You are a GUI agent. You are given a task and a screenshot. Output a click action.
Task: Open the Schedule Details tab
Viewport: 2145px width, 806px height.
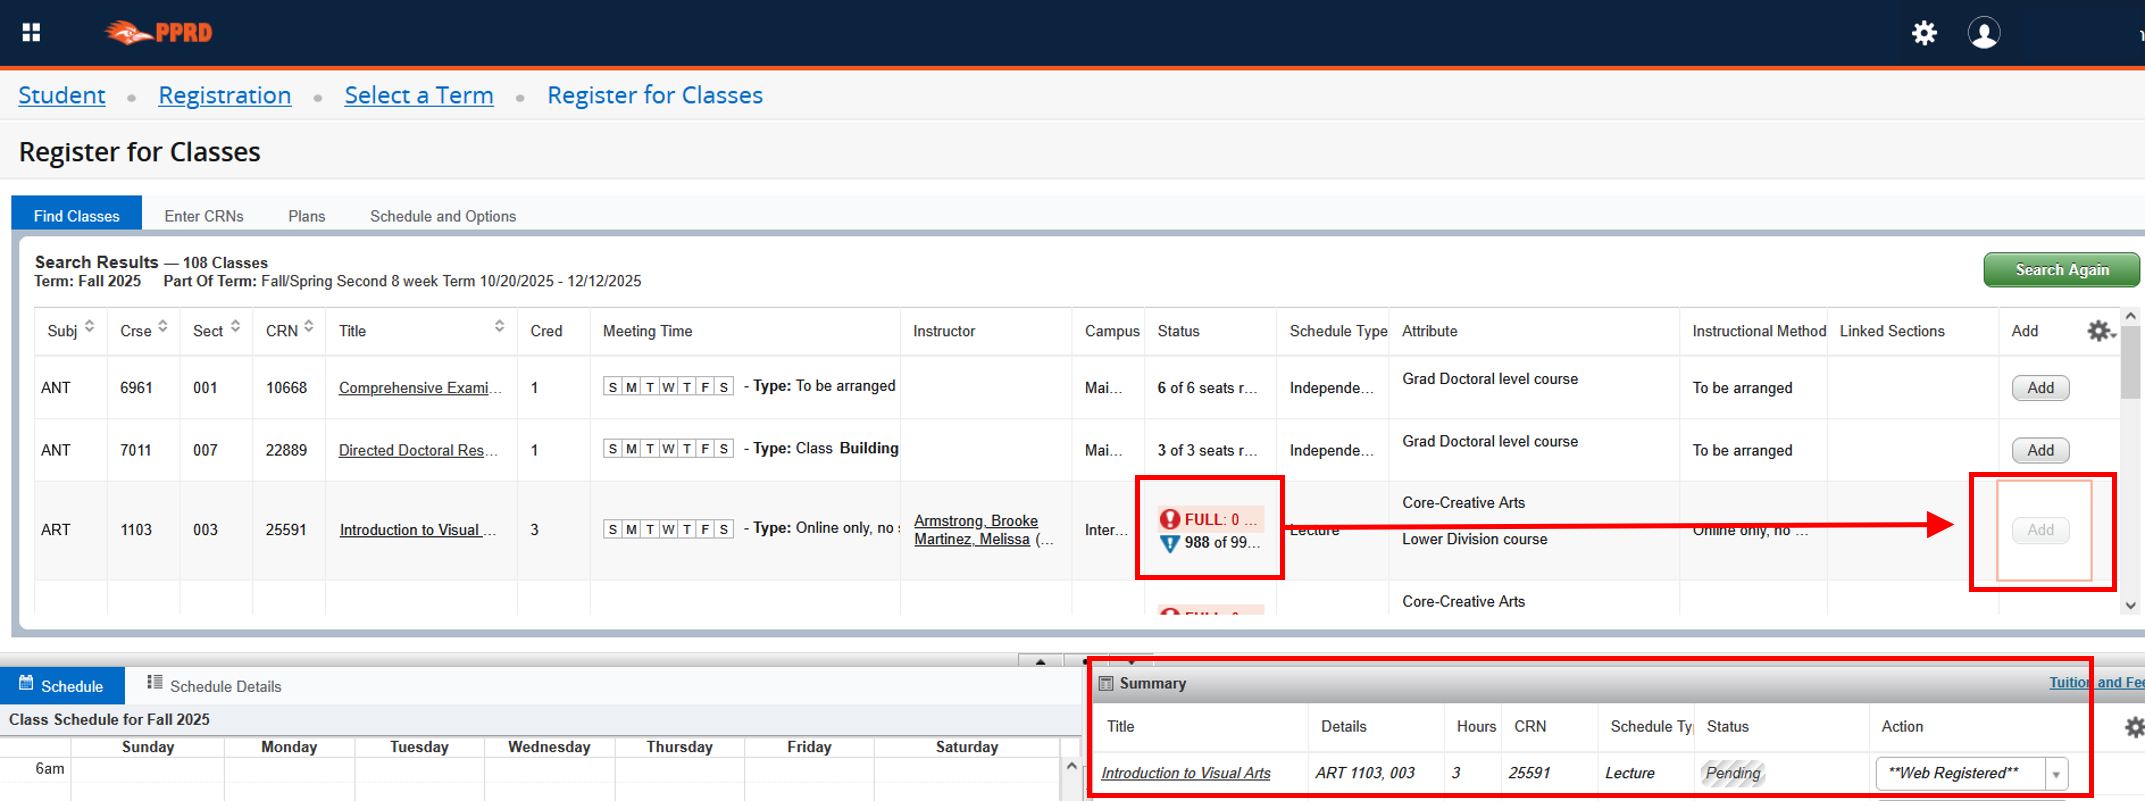[x=214, y=686]
